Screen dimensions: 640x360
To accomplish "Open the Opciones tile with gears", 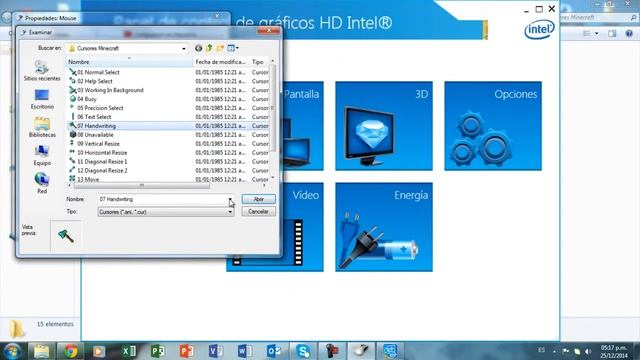I will click(x=493, y=126).
